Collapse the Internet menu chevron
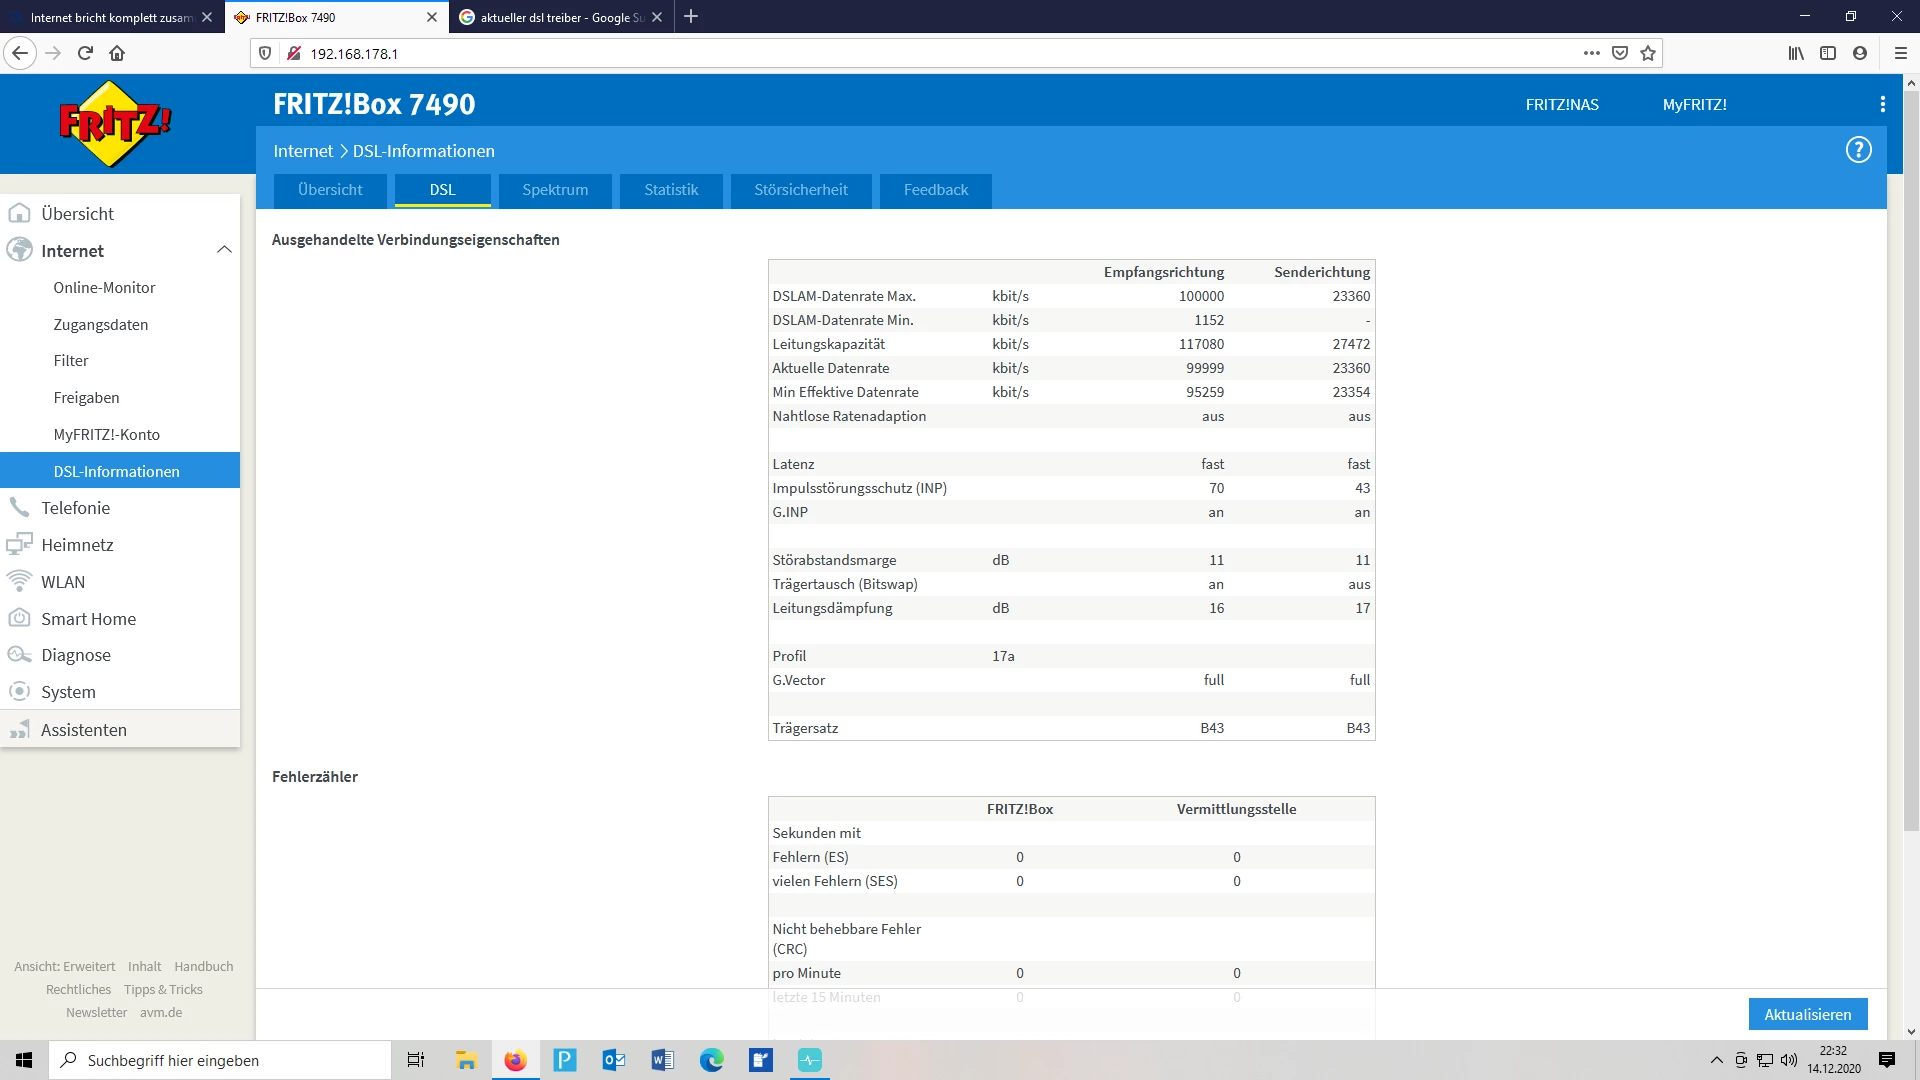Screen dimensions: 1920x1080 (x=224, y=250)
